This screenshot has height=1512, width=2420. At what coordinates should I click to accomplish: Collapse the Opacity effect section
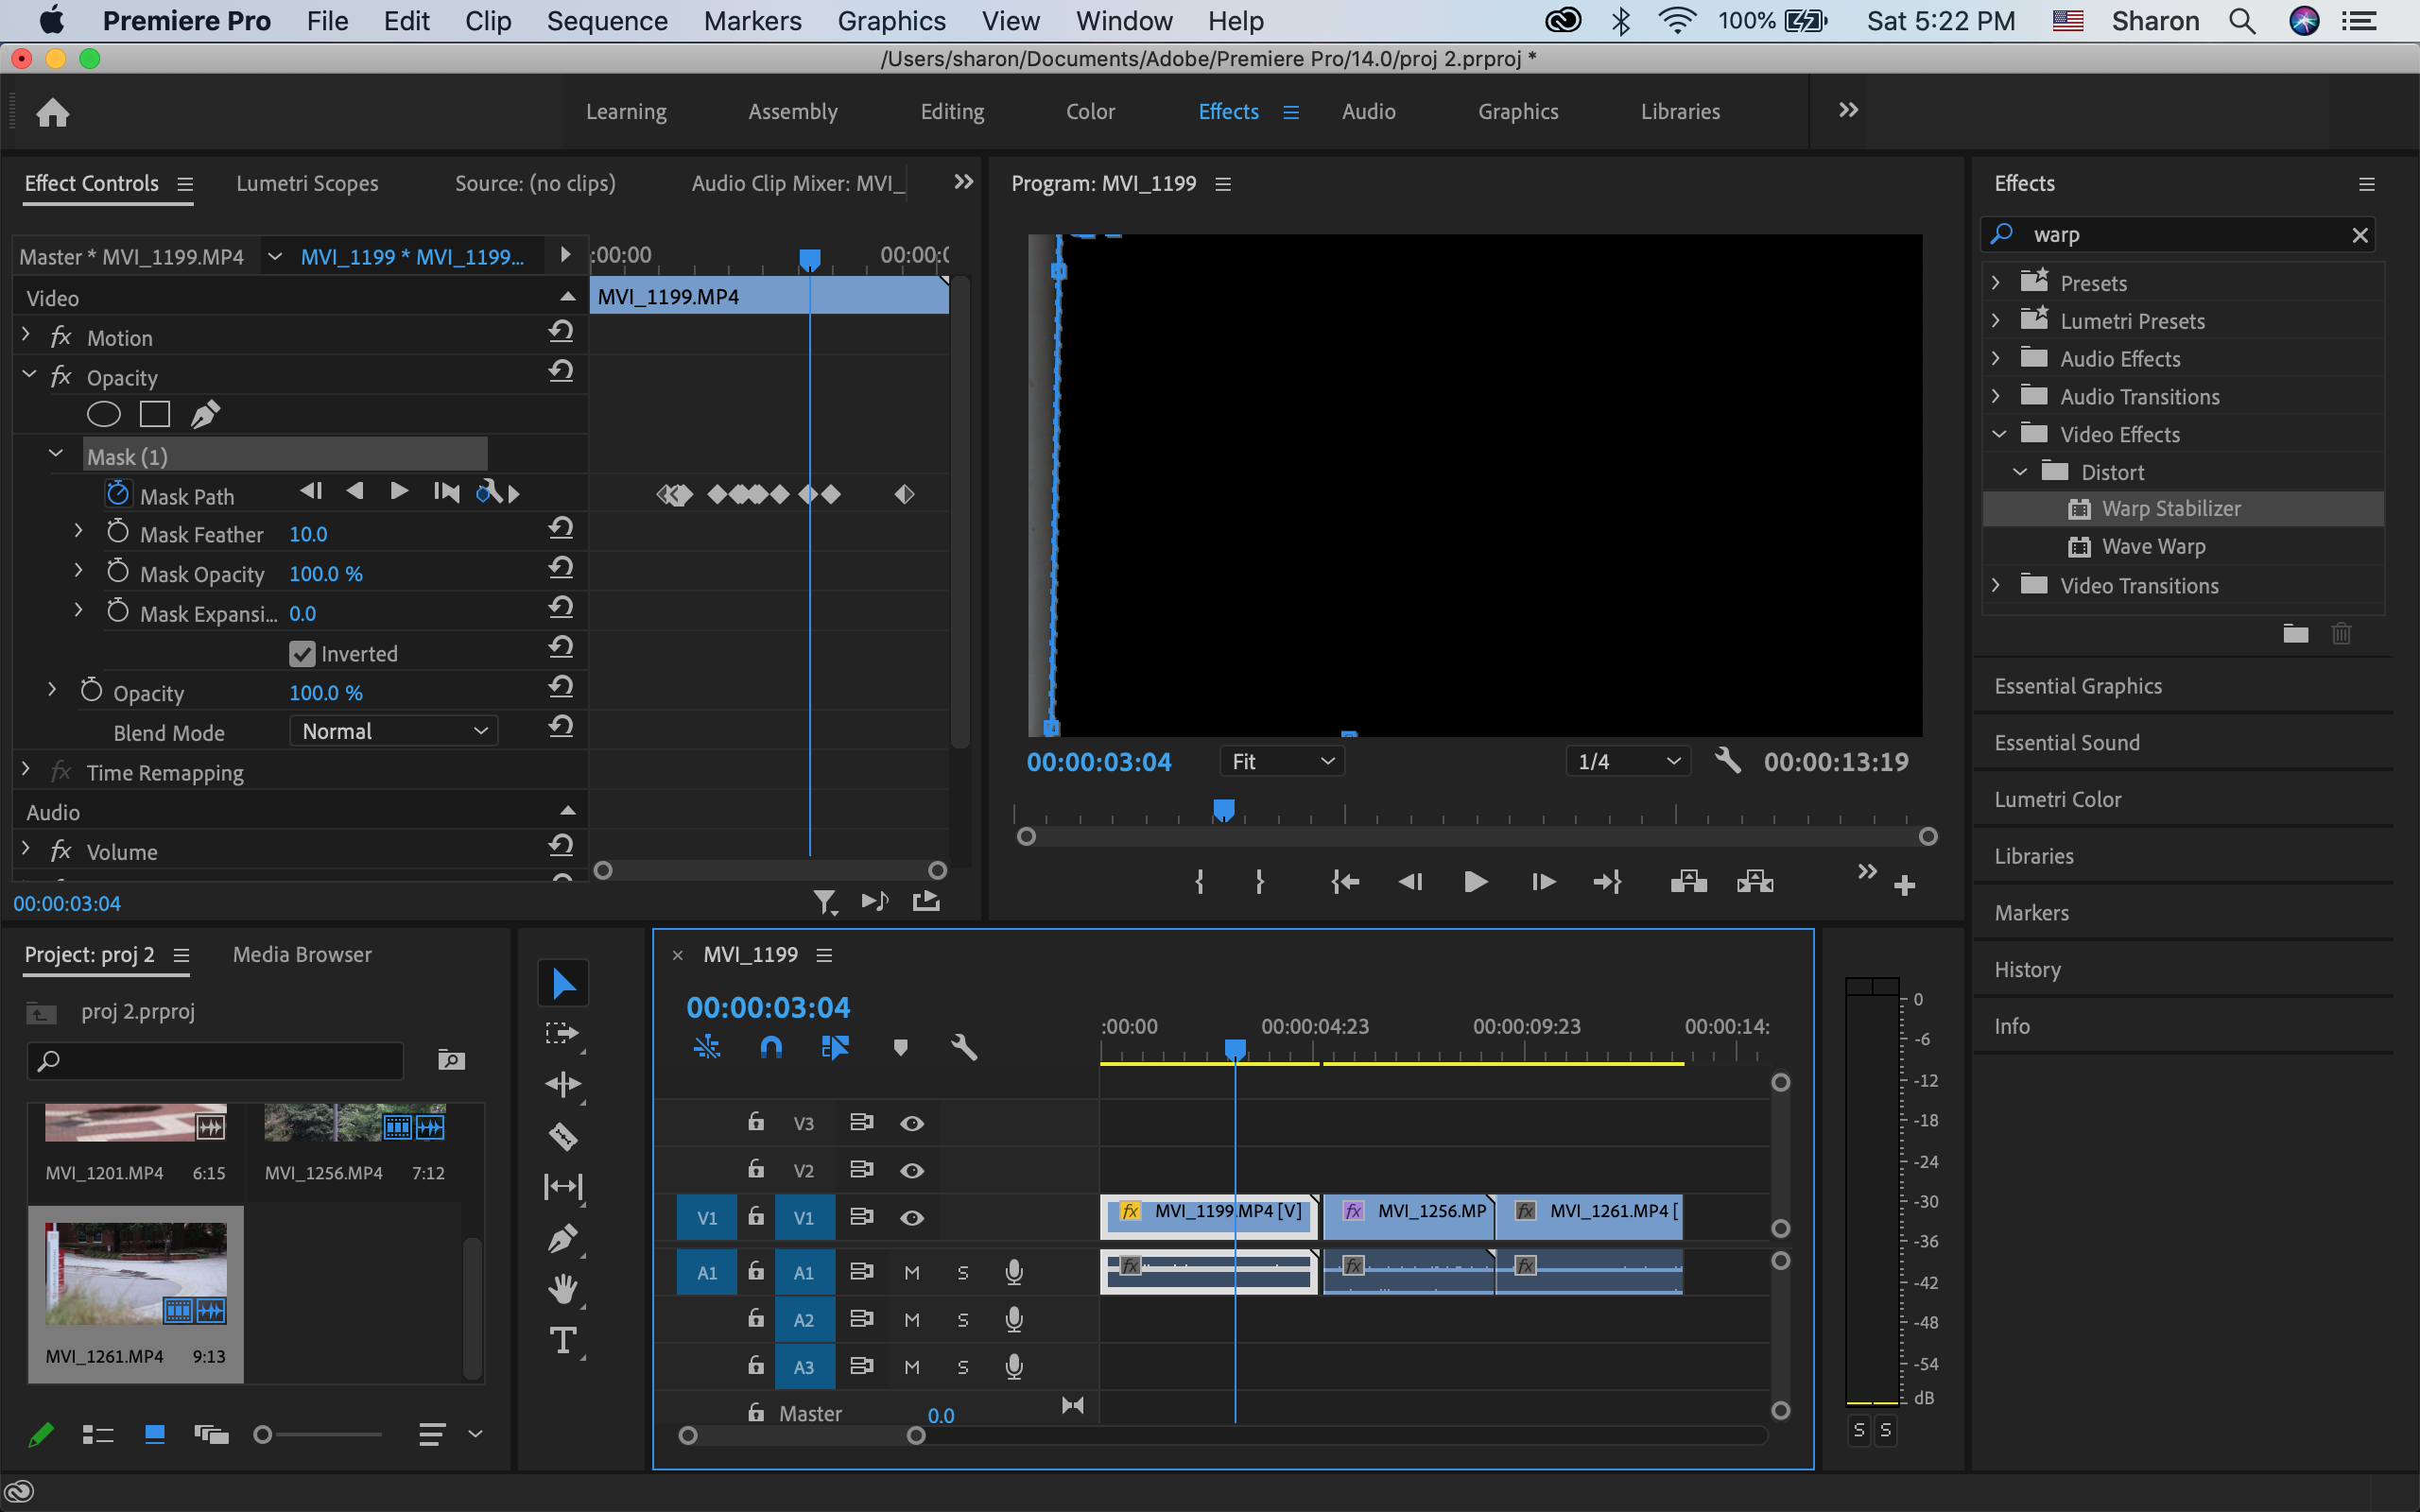click(28, 375)
